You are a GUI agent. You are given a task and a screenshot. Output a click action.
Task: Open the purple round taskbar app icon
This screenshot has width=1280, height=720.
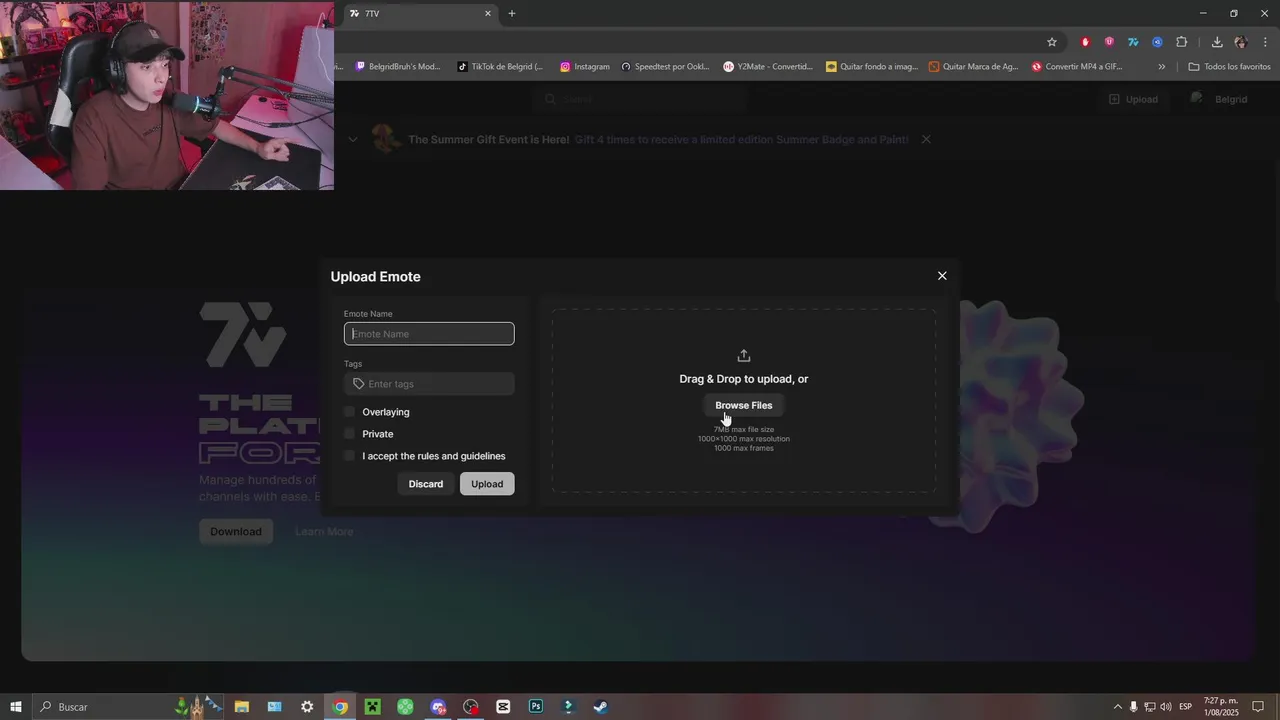(x=438, y=707)
